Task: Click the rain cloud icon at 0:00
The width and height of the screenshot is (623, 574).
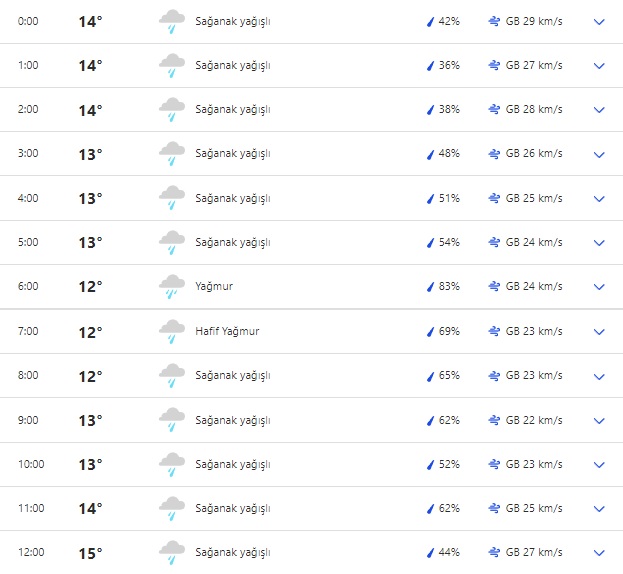Action: point(172,22)
